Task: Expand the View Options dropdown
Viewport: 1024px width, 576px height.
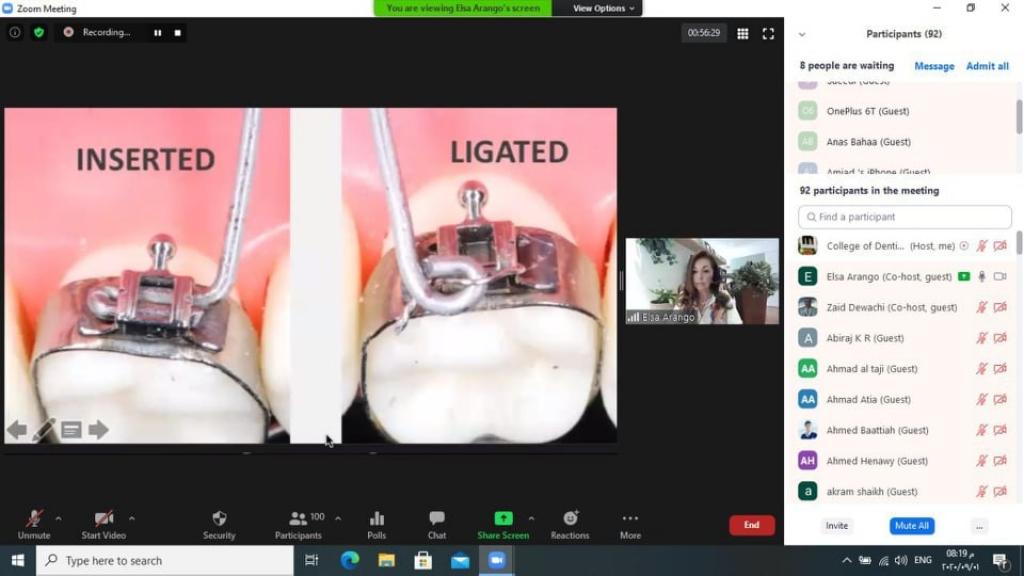Action: pos(604,8)
